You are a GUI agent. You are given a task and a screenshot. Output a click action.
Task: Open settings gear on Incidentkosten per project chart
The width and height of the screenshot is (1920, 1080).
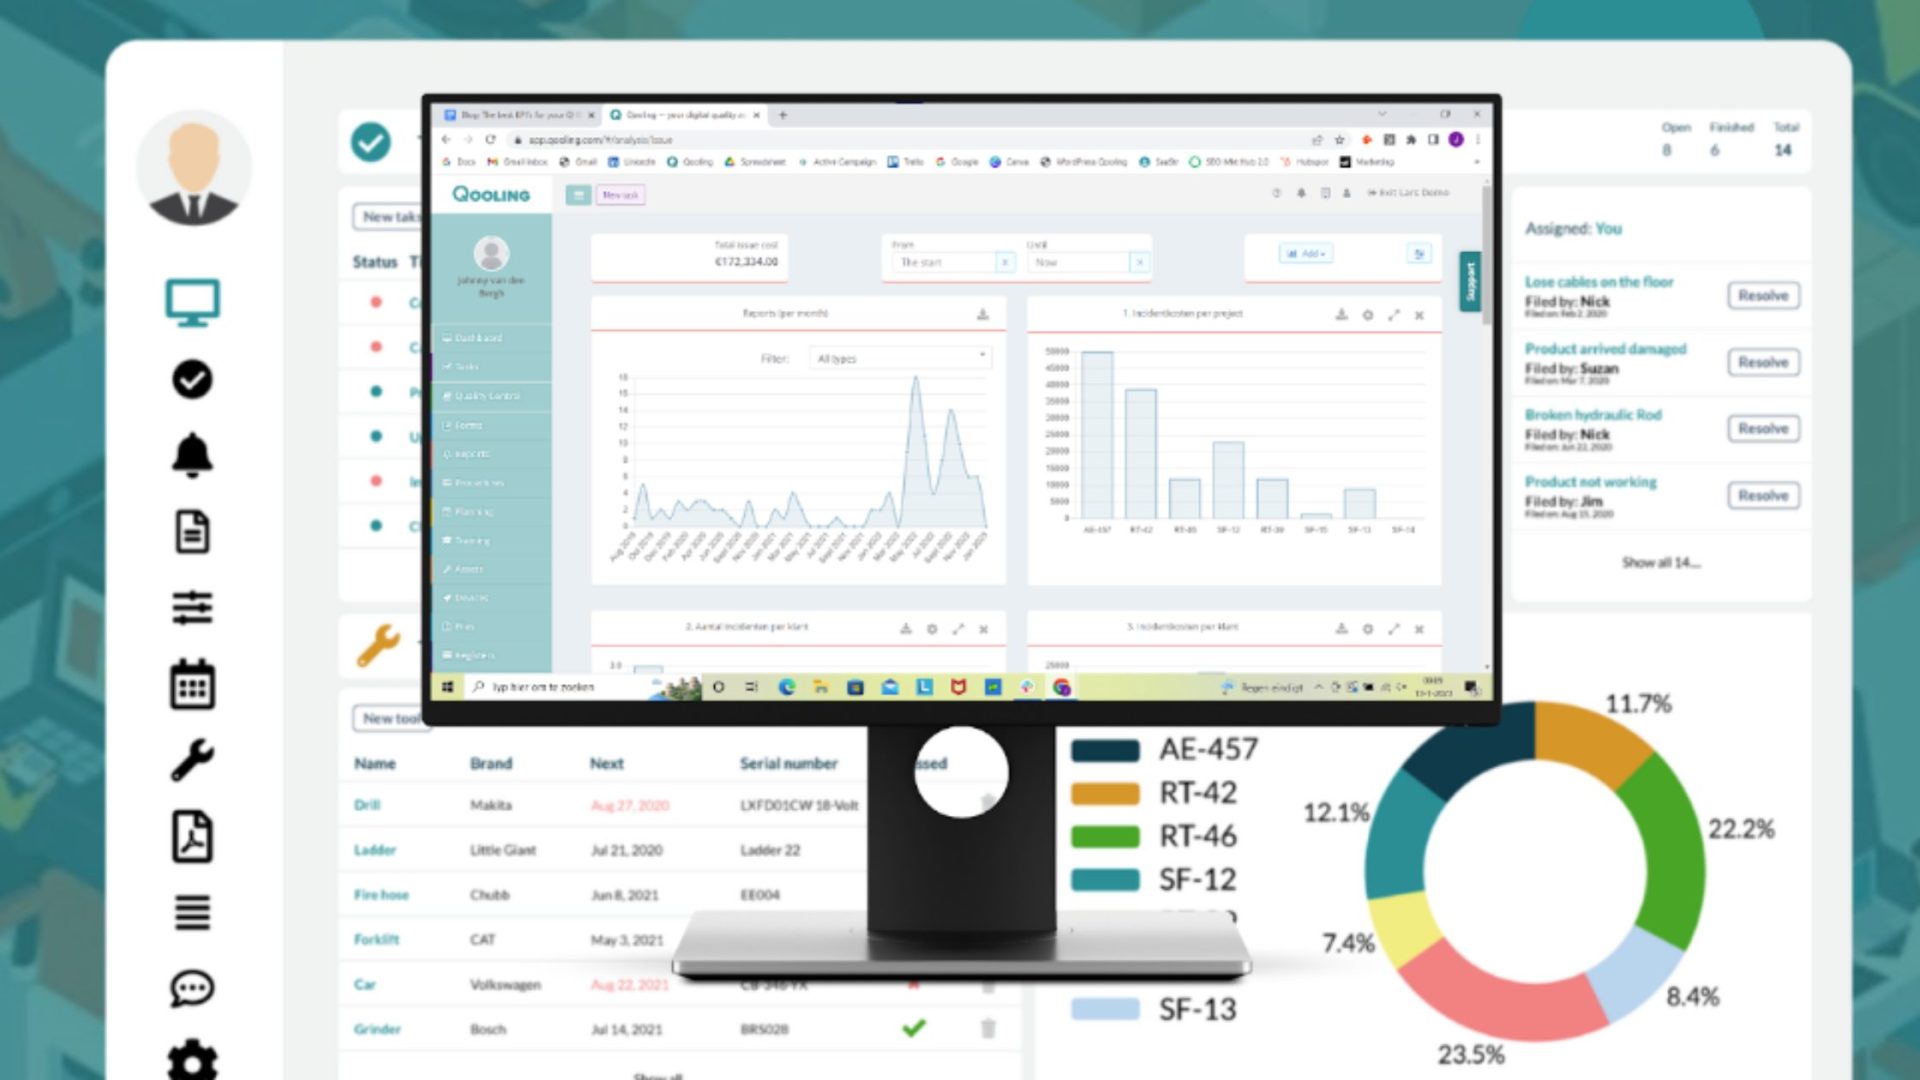(x=1368, y=315)
